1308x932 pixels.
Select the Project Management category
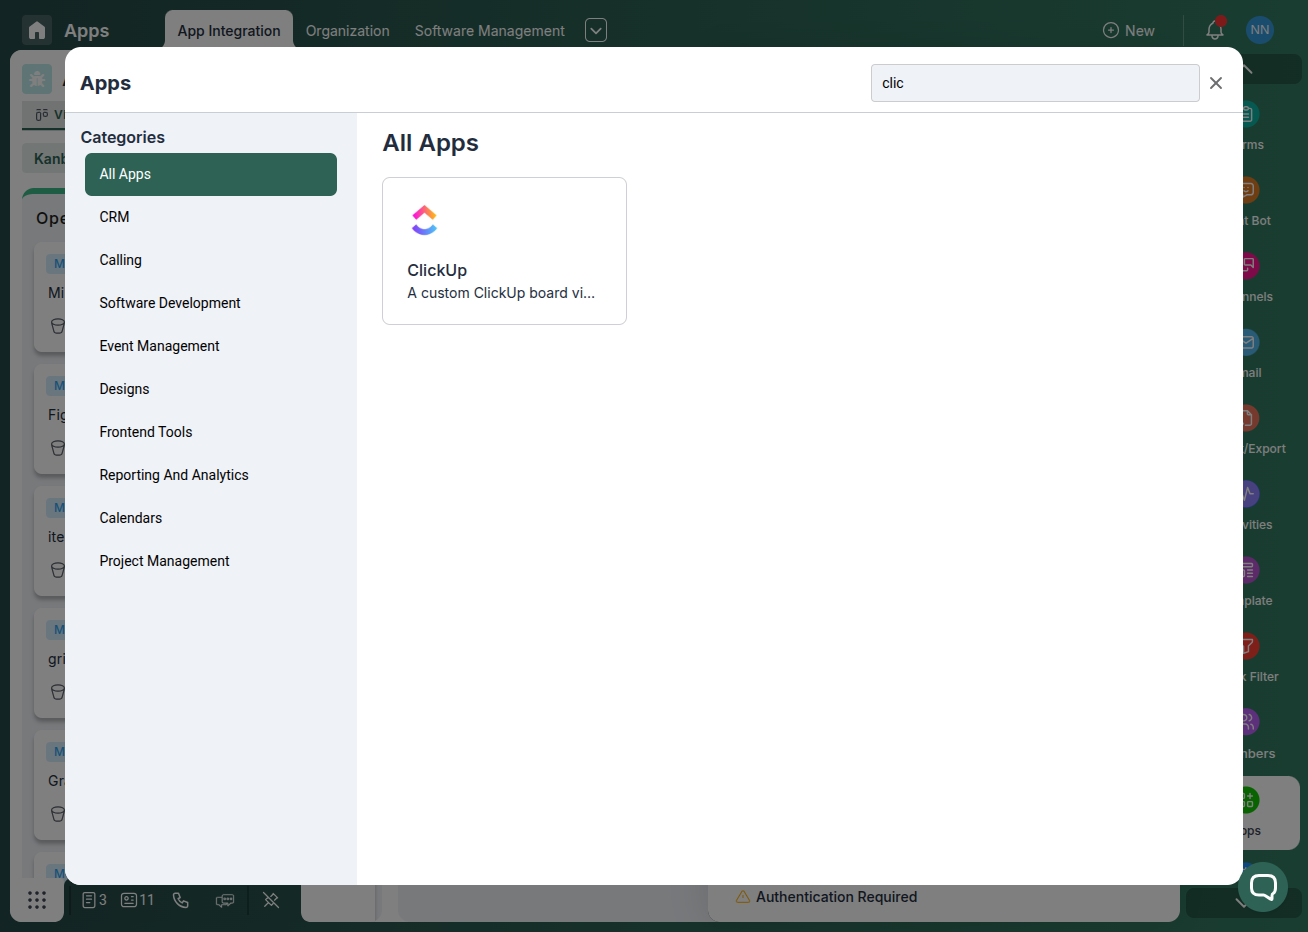click(x=164, y=561)
